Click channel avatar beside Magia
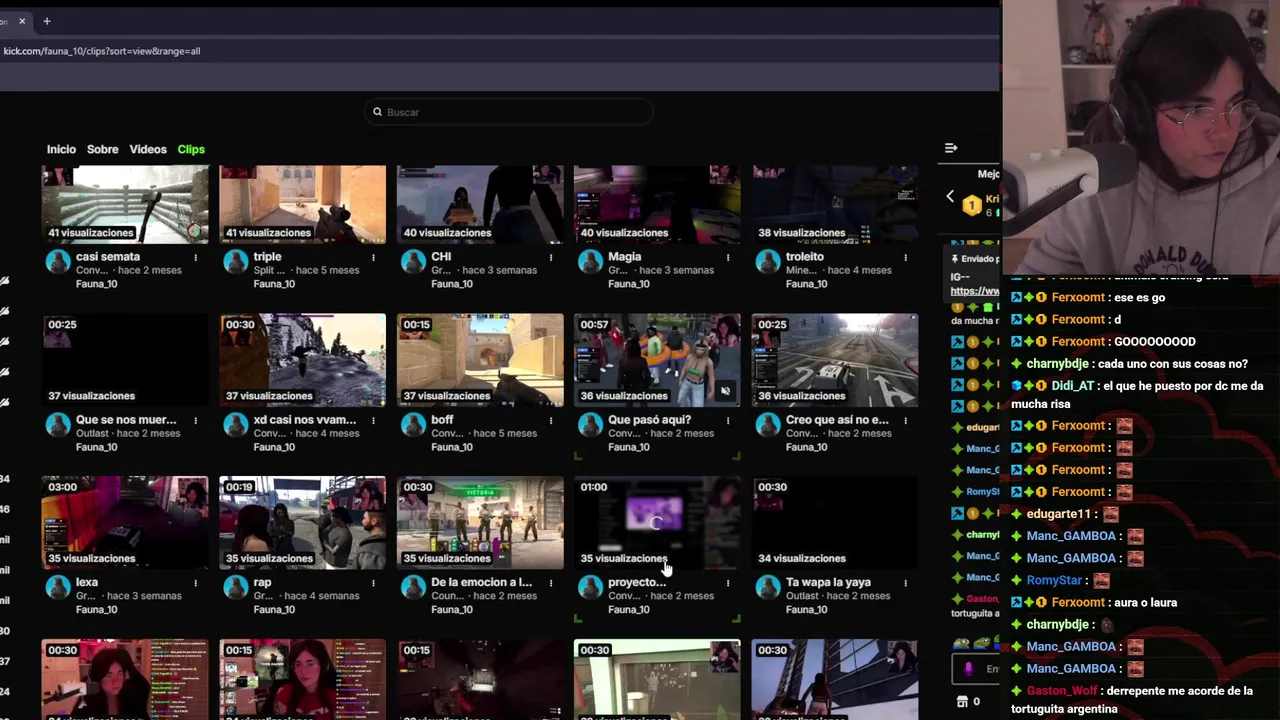The width and height of the screenshot is (1280, 720). click(591, 262)
